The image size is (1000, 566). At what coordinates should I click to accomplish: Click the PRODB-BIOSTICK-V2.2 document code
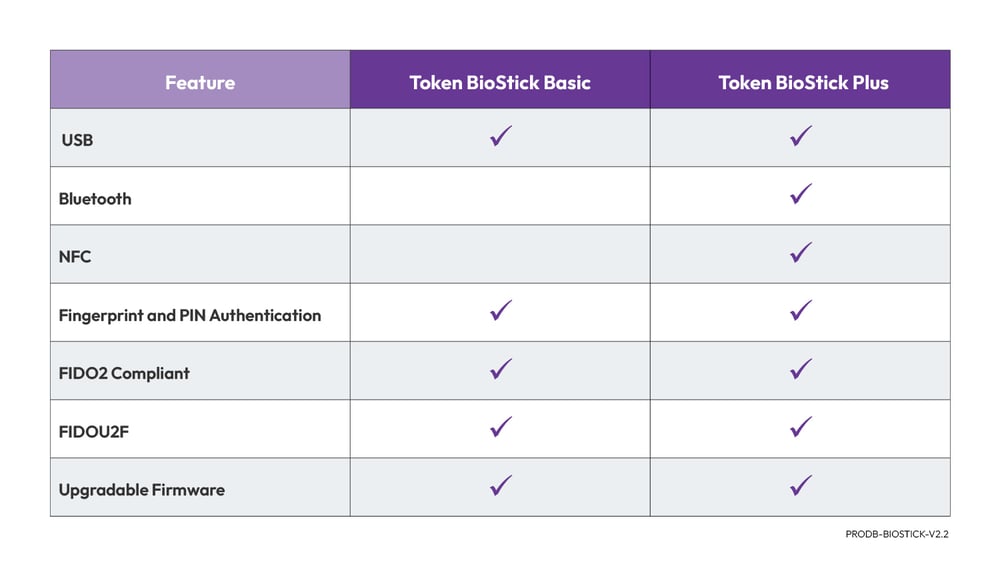point(896,534)
